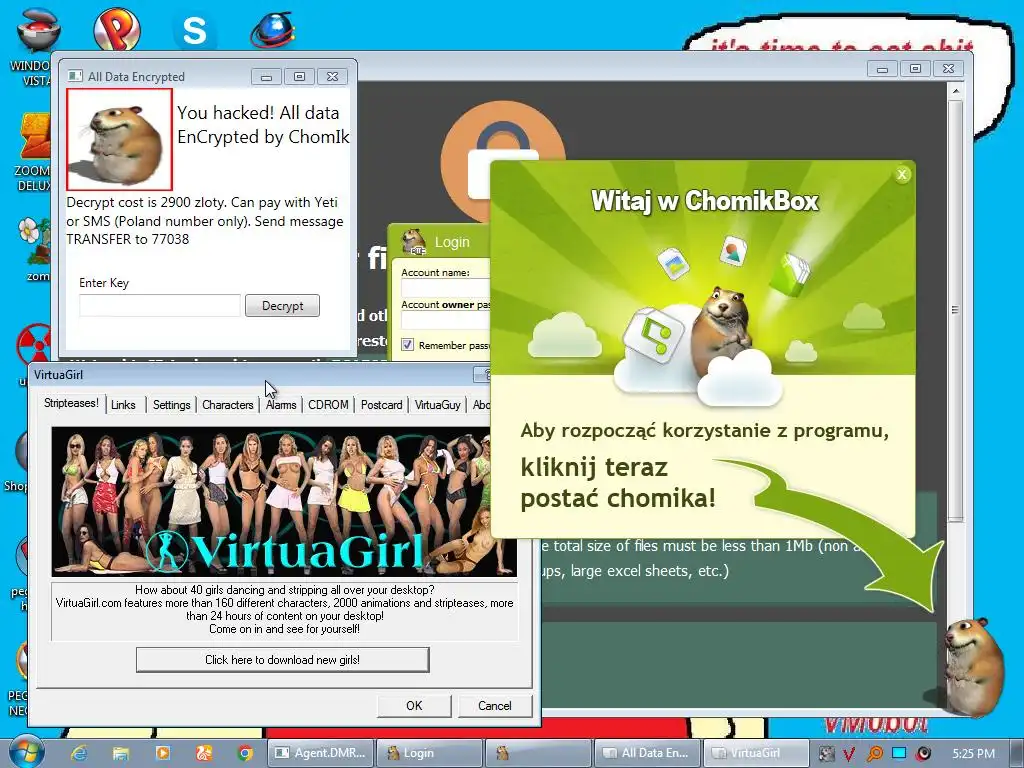1024x768 pixels.
Task: Open the Characters tab in VirtuaGirl
Action: tap(227, 405)
